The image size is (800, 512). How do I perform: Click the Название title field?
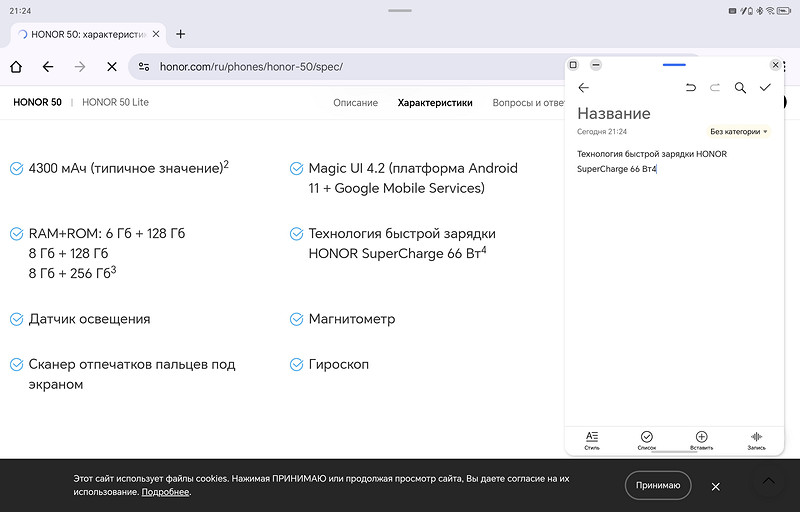pyautogui.click(x=614, y=113)
